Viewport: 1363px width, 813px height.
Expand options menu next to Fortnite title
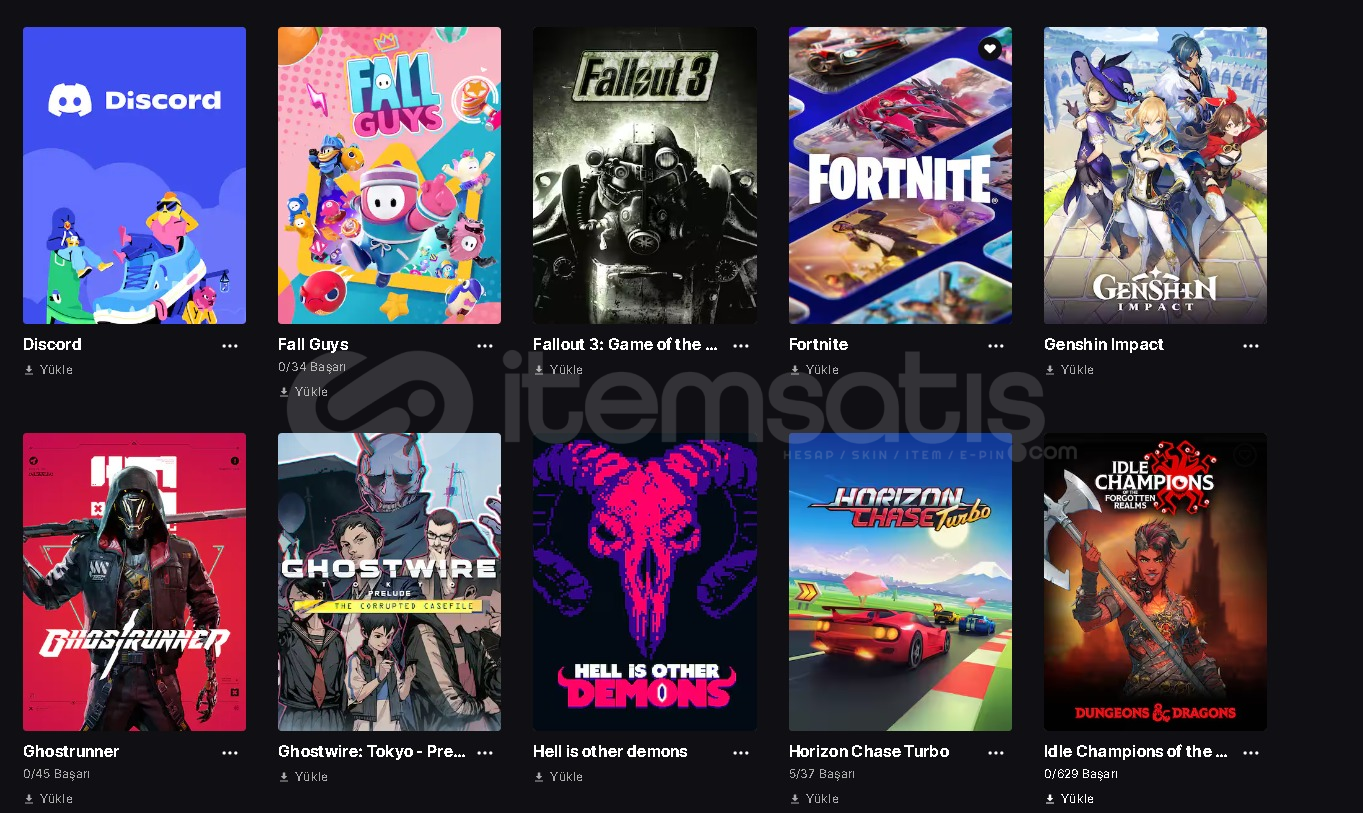coord(996,346)
